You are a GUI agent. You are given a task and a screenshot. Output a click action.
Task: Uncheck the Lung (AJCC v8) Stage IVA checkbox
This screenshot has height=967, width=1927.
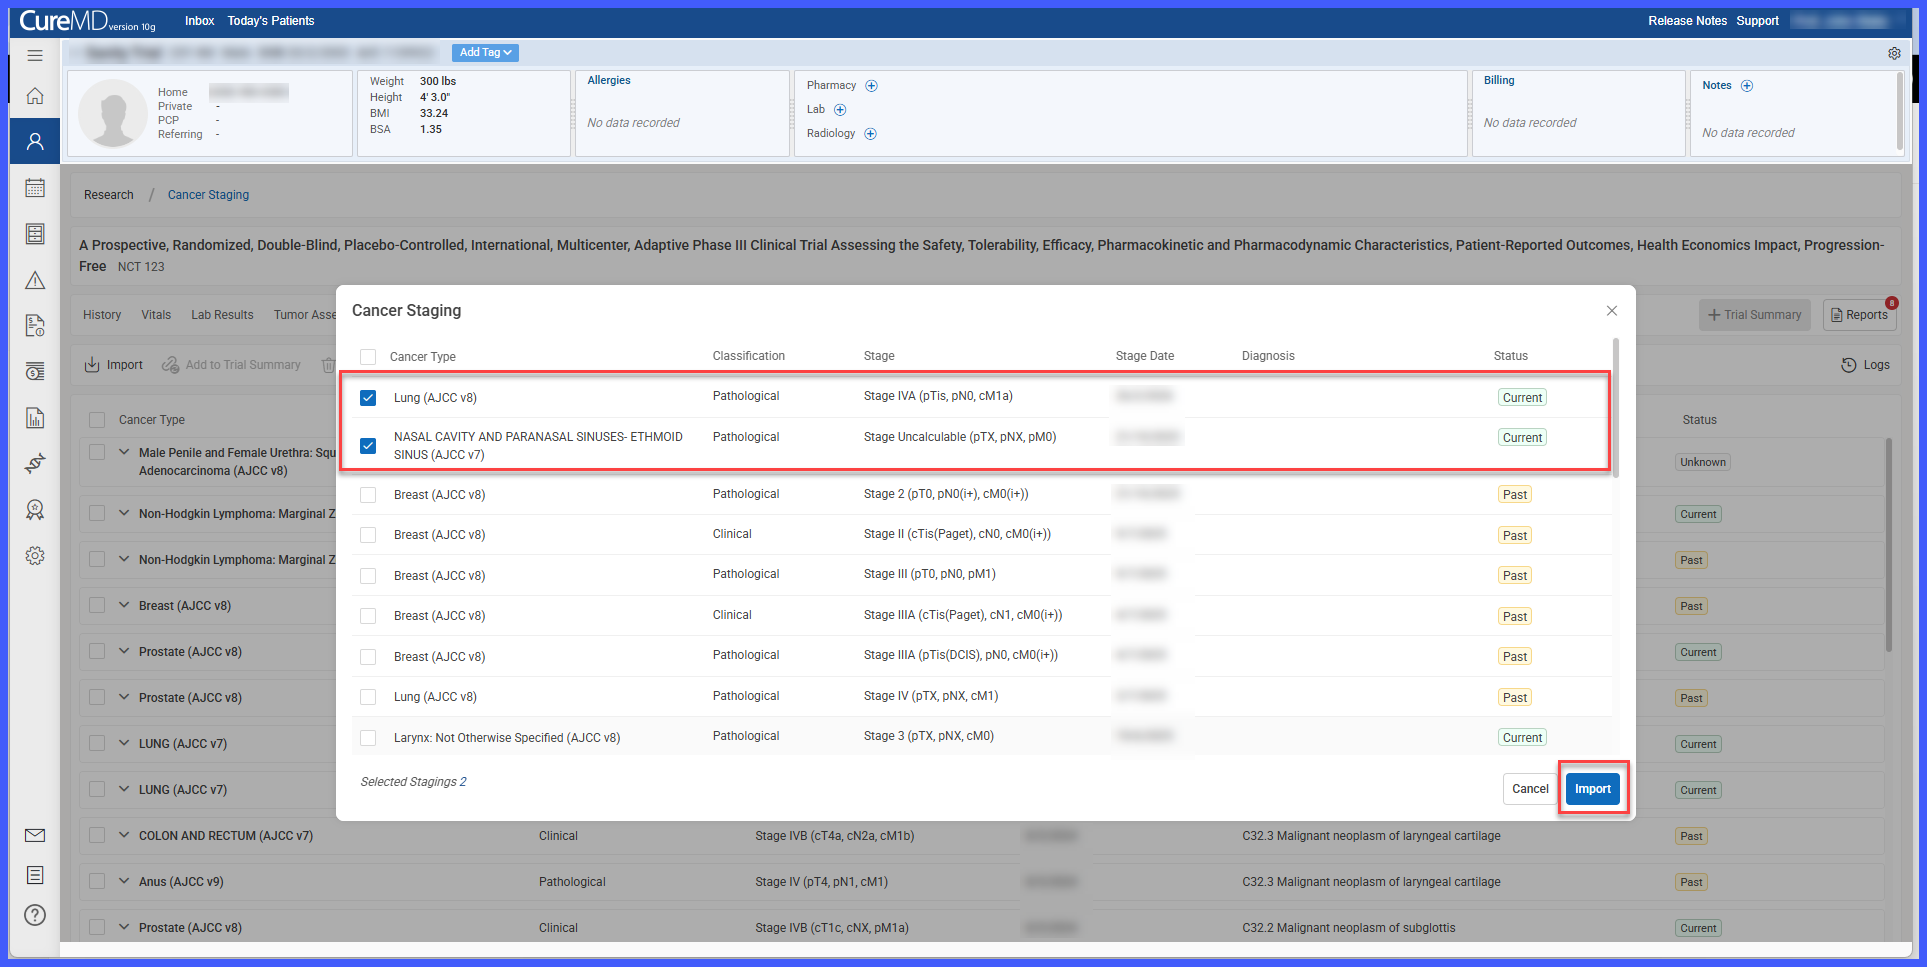pos(368,398)
